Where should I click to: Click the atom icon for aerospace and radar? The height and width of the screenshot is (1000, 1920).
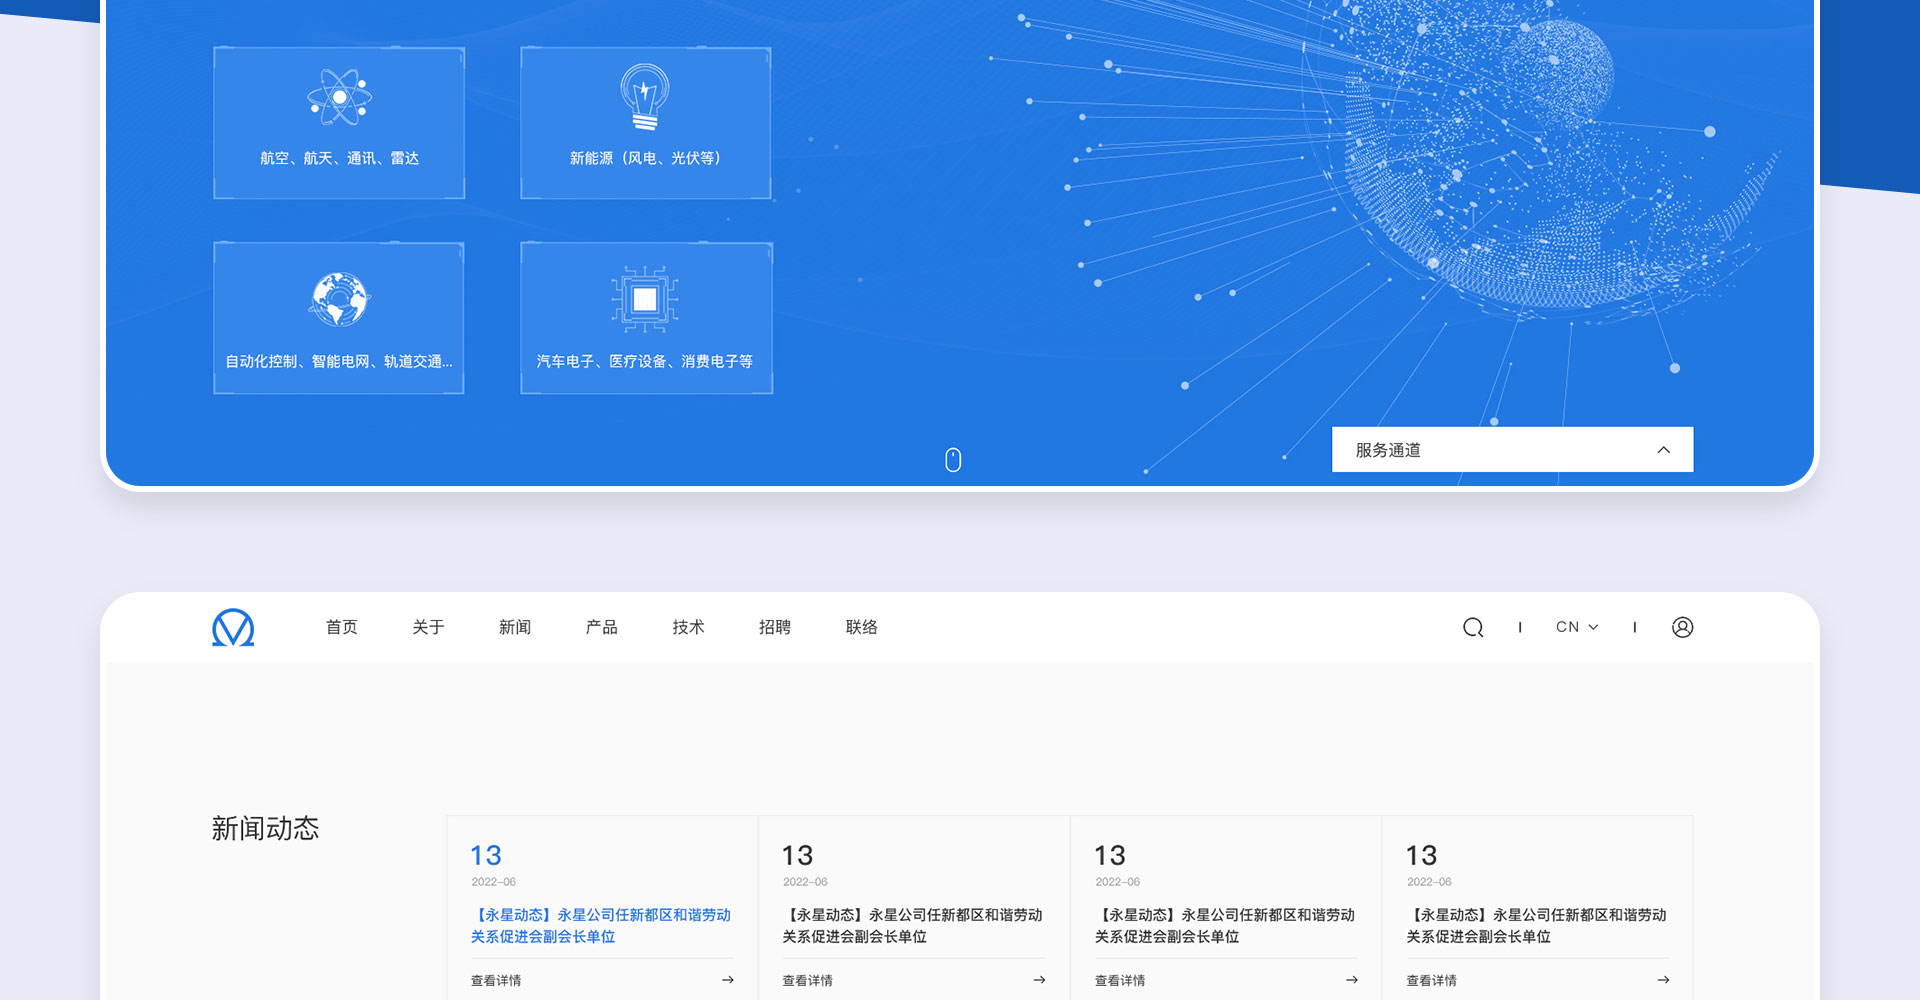(x=339, y=97)
